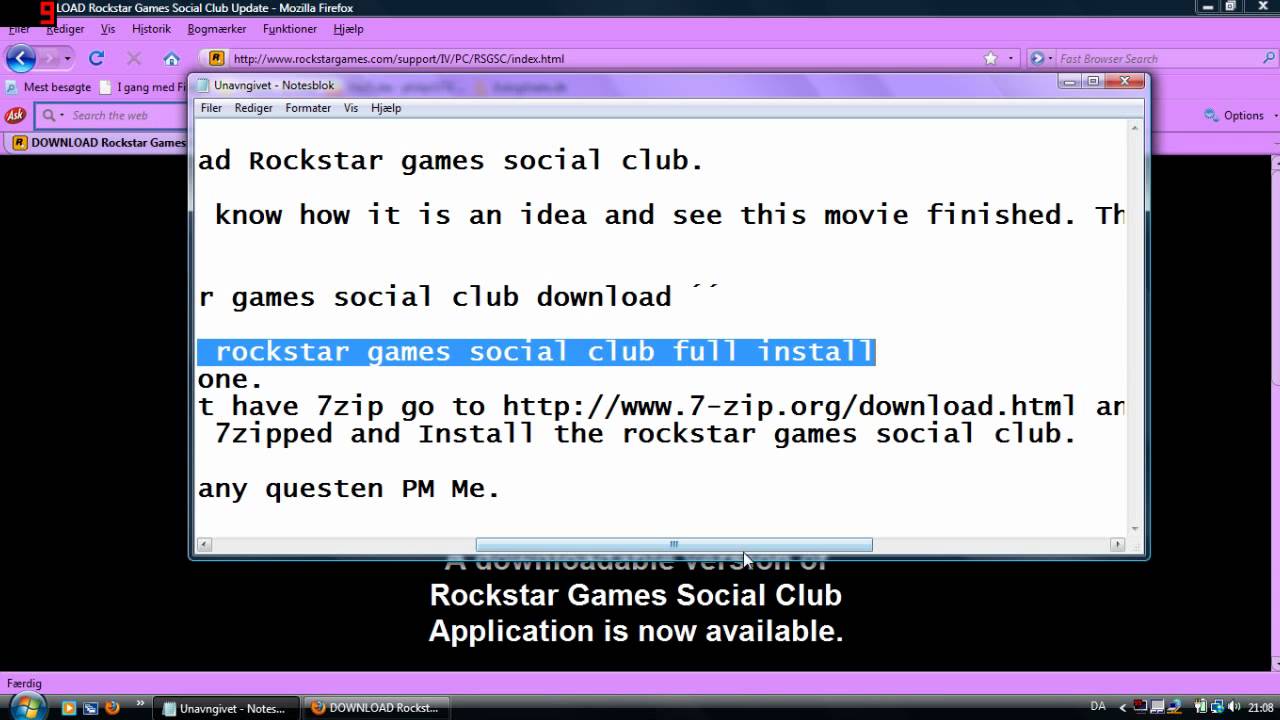
Task: Click the Notepad scroll right arrow
Action: point(1118,545)
